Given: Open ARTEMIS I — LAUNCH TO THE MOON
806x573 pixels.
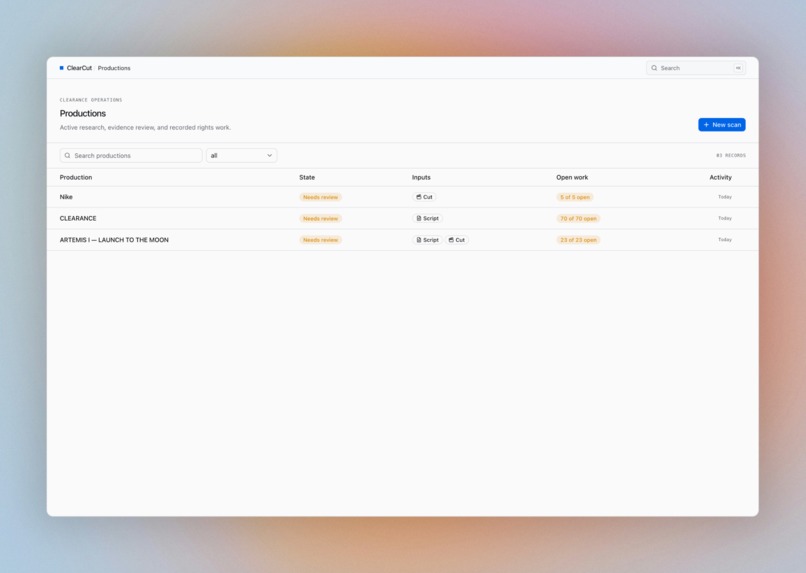Looking at the screenshot, I should (x=402, y=240).
